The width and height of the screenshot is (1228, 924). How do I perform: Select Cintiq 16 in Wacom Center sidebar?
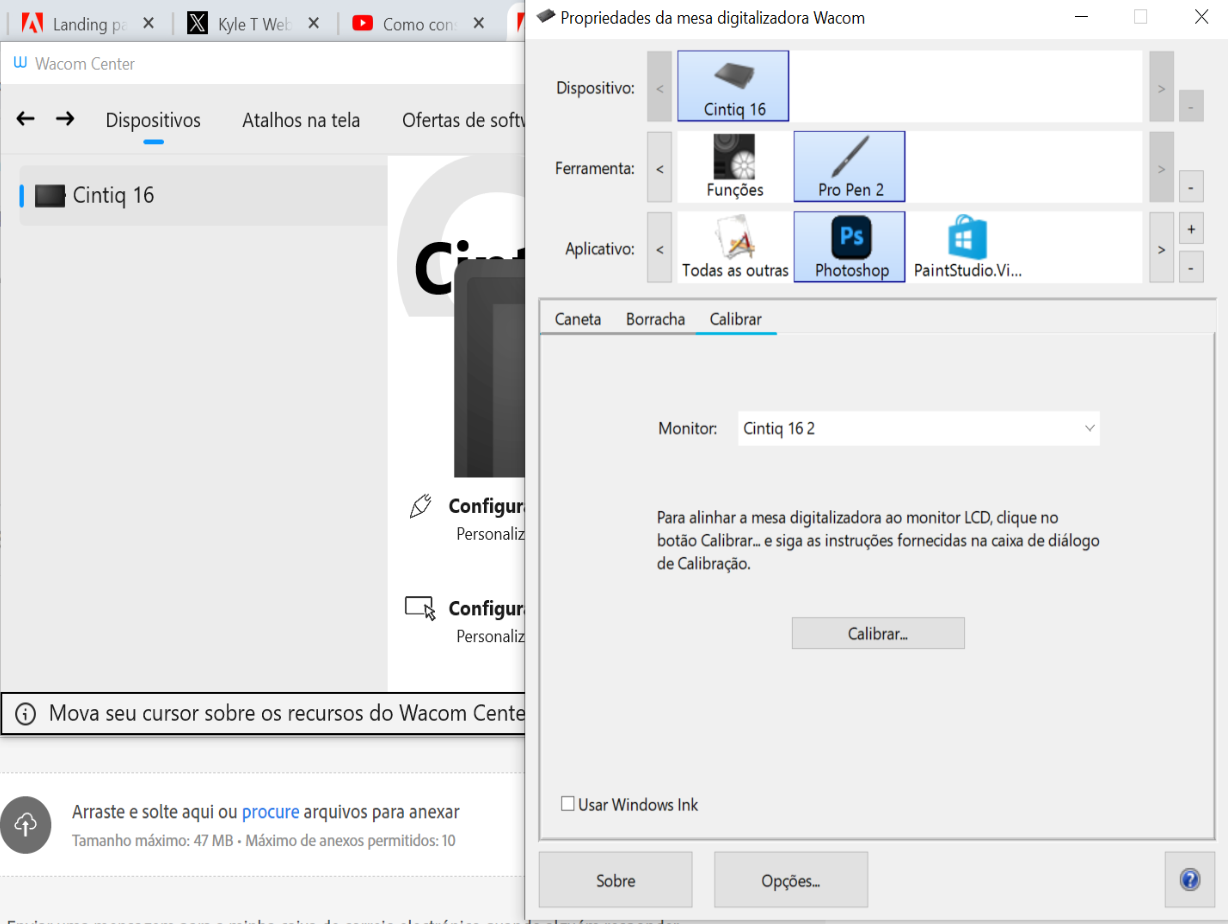coord(203,195)
